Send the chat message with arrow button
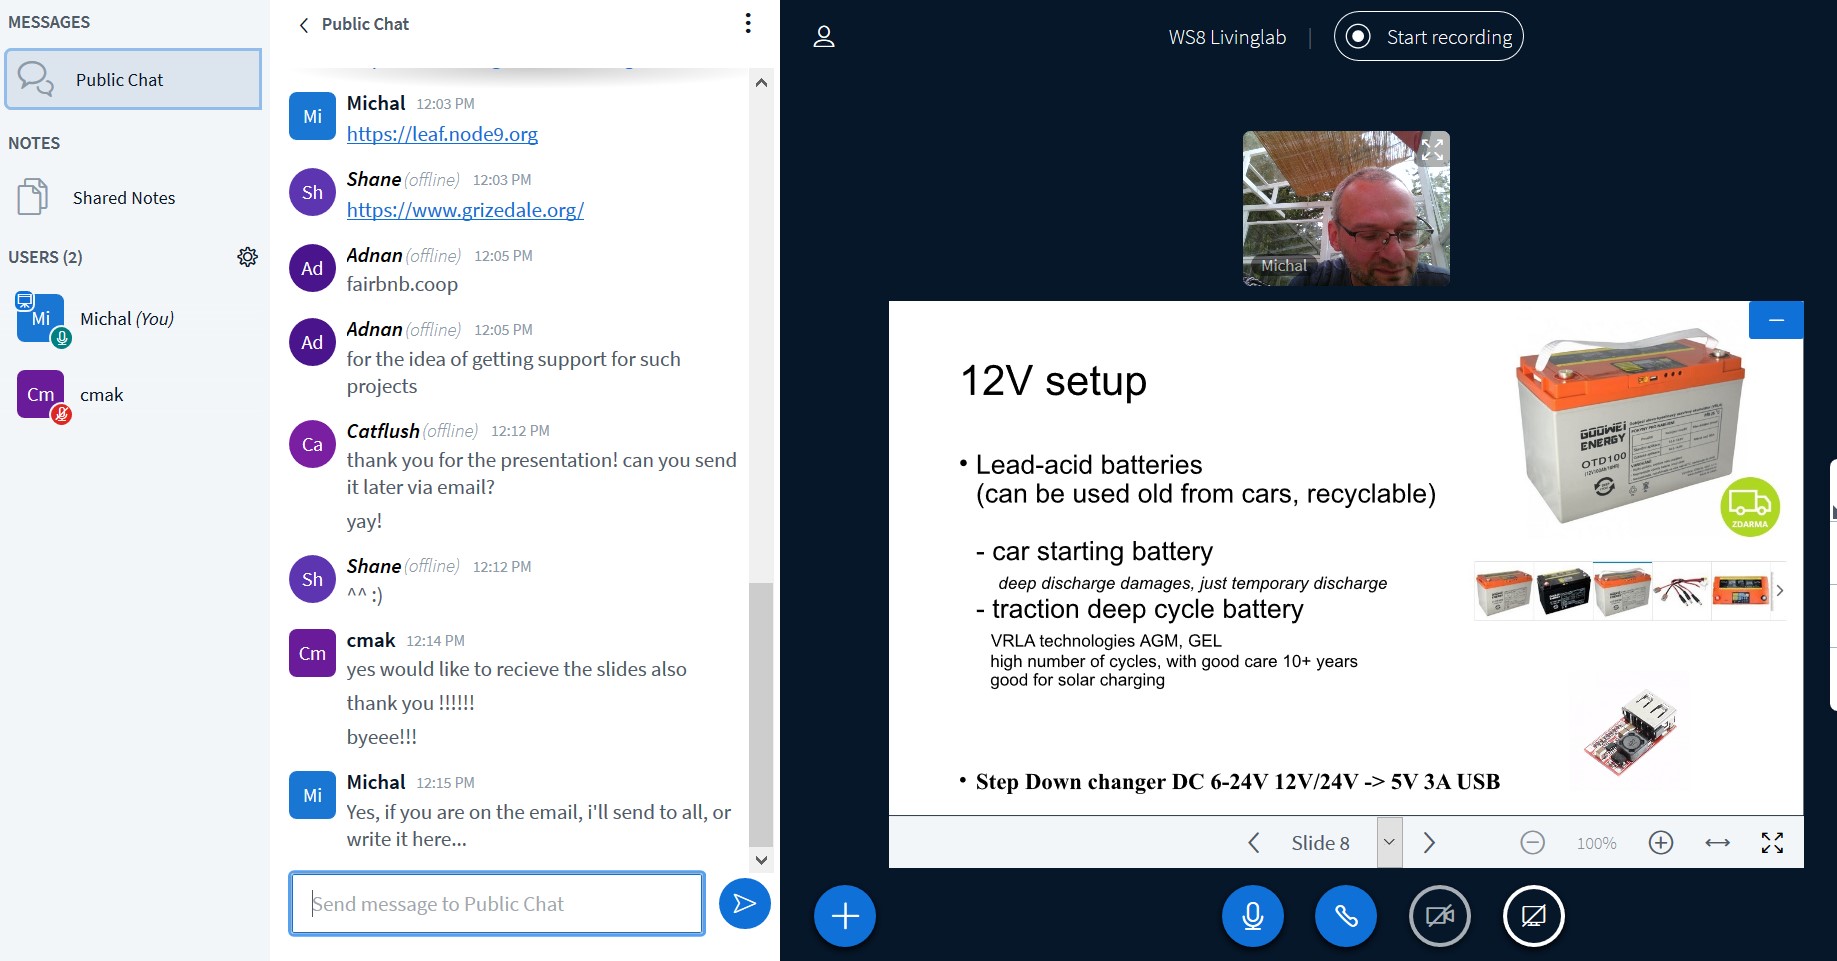This screenshot has width=1837, height=961. point(744,904)
